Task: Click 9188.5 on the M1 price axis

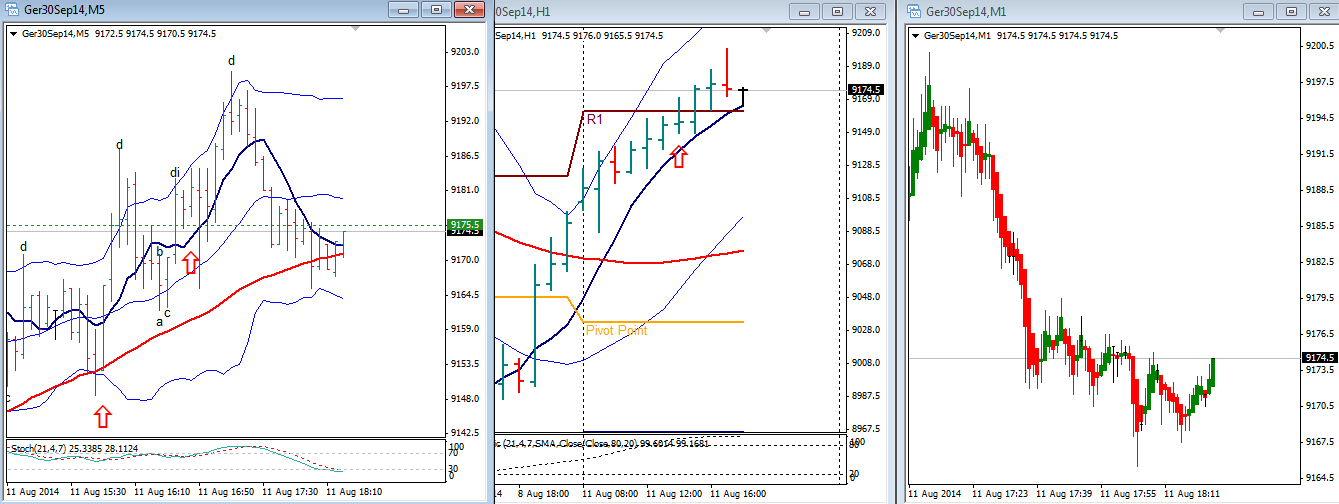Action: (1321, 190)
